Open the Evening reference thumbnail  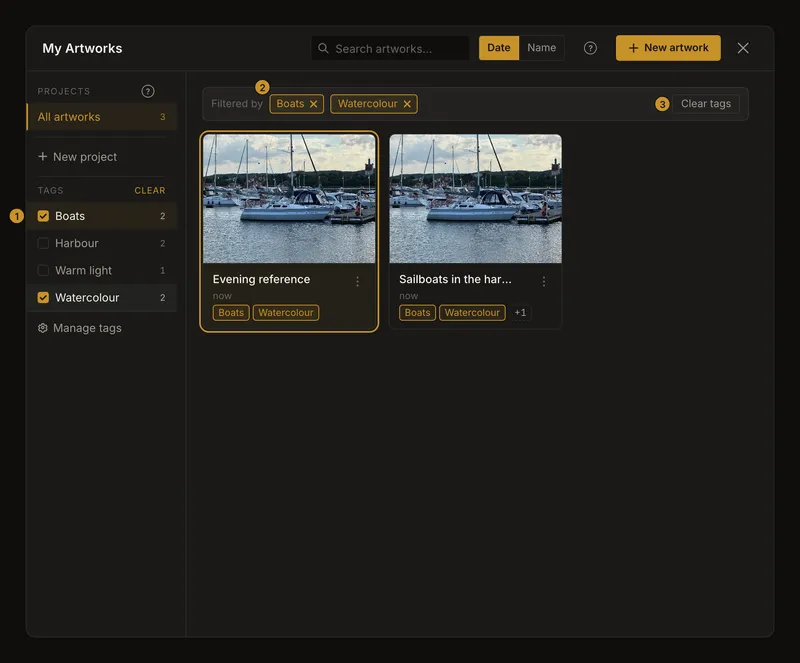click(x=289, y=199)
